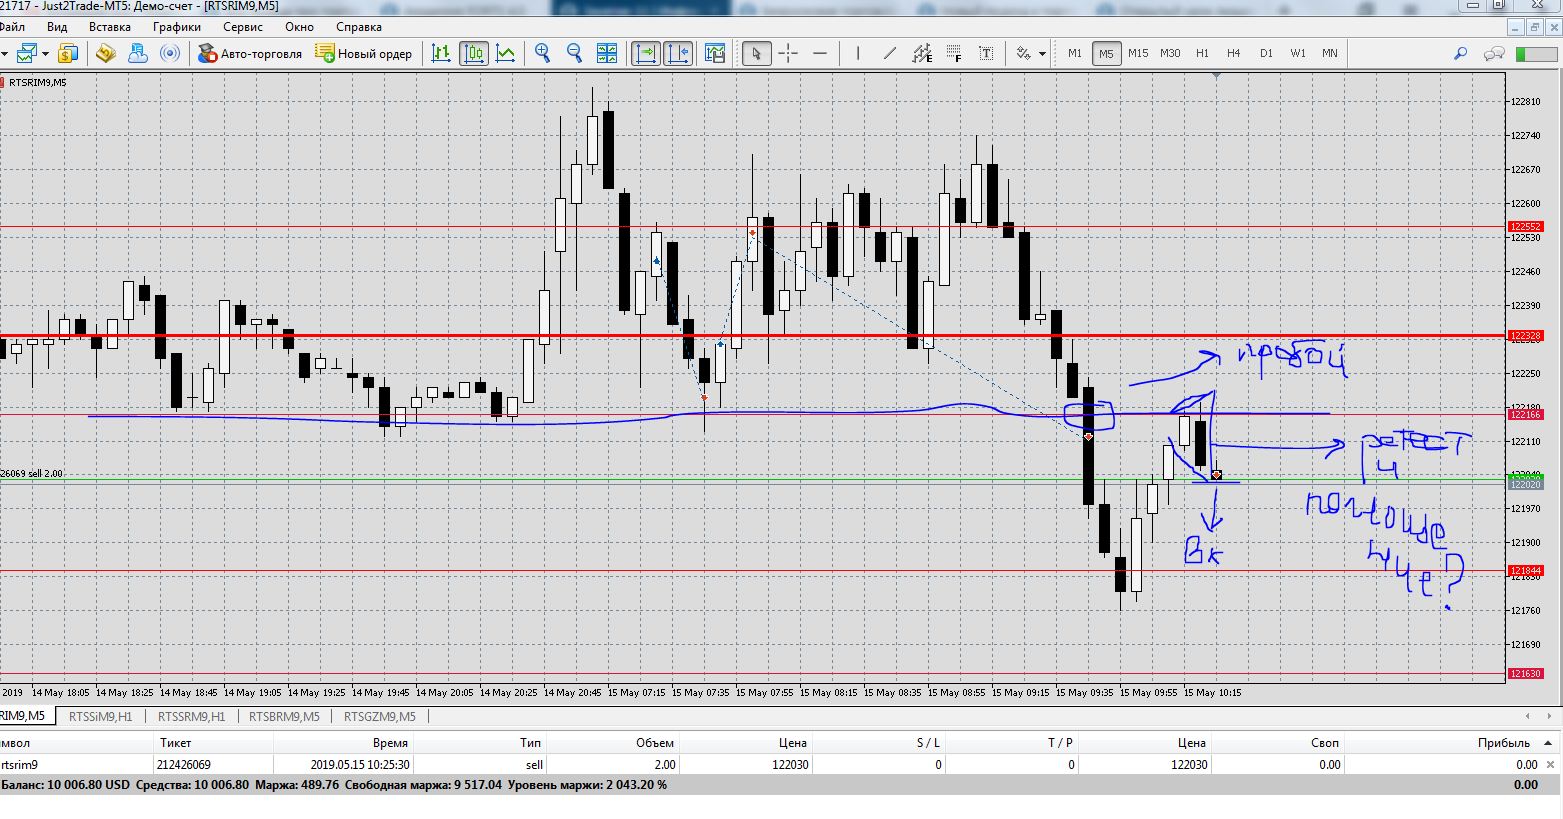Switch to the RTSBRM9,M5 chart tab

(284, 716)
